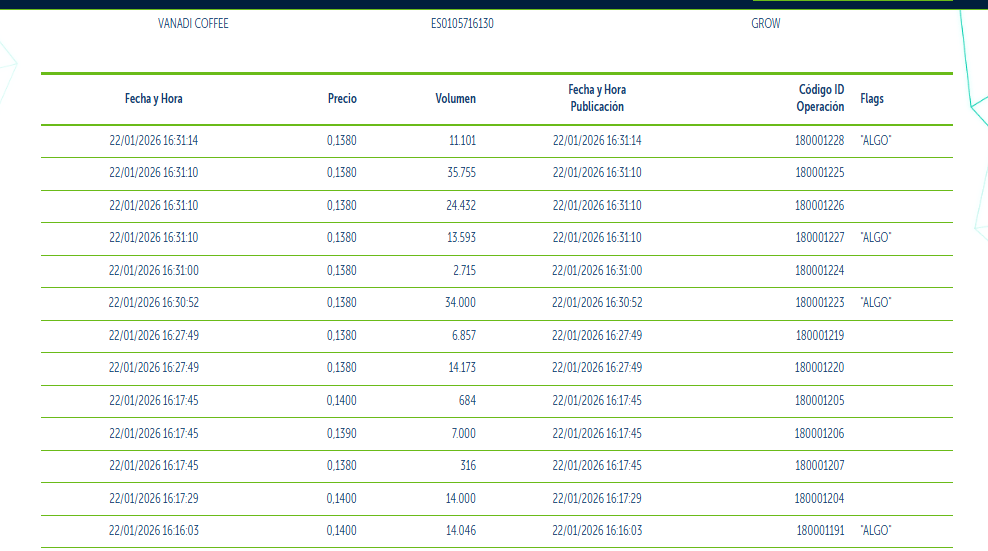
Task: Select the 16:31:00 publication time cell
Action: (x=597, y=270)
